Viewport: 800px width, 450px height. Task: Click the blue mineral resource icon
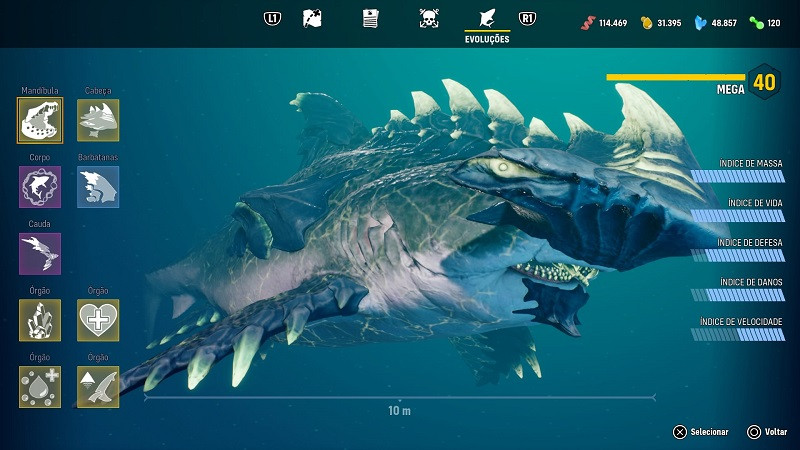pos(701,23)
